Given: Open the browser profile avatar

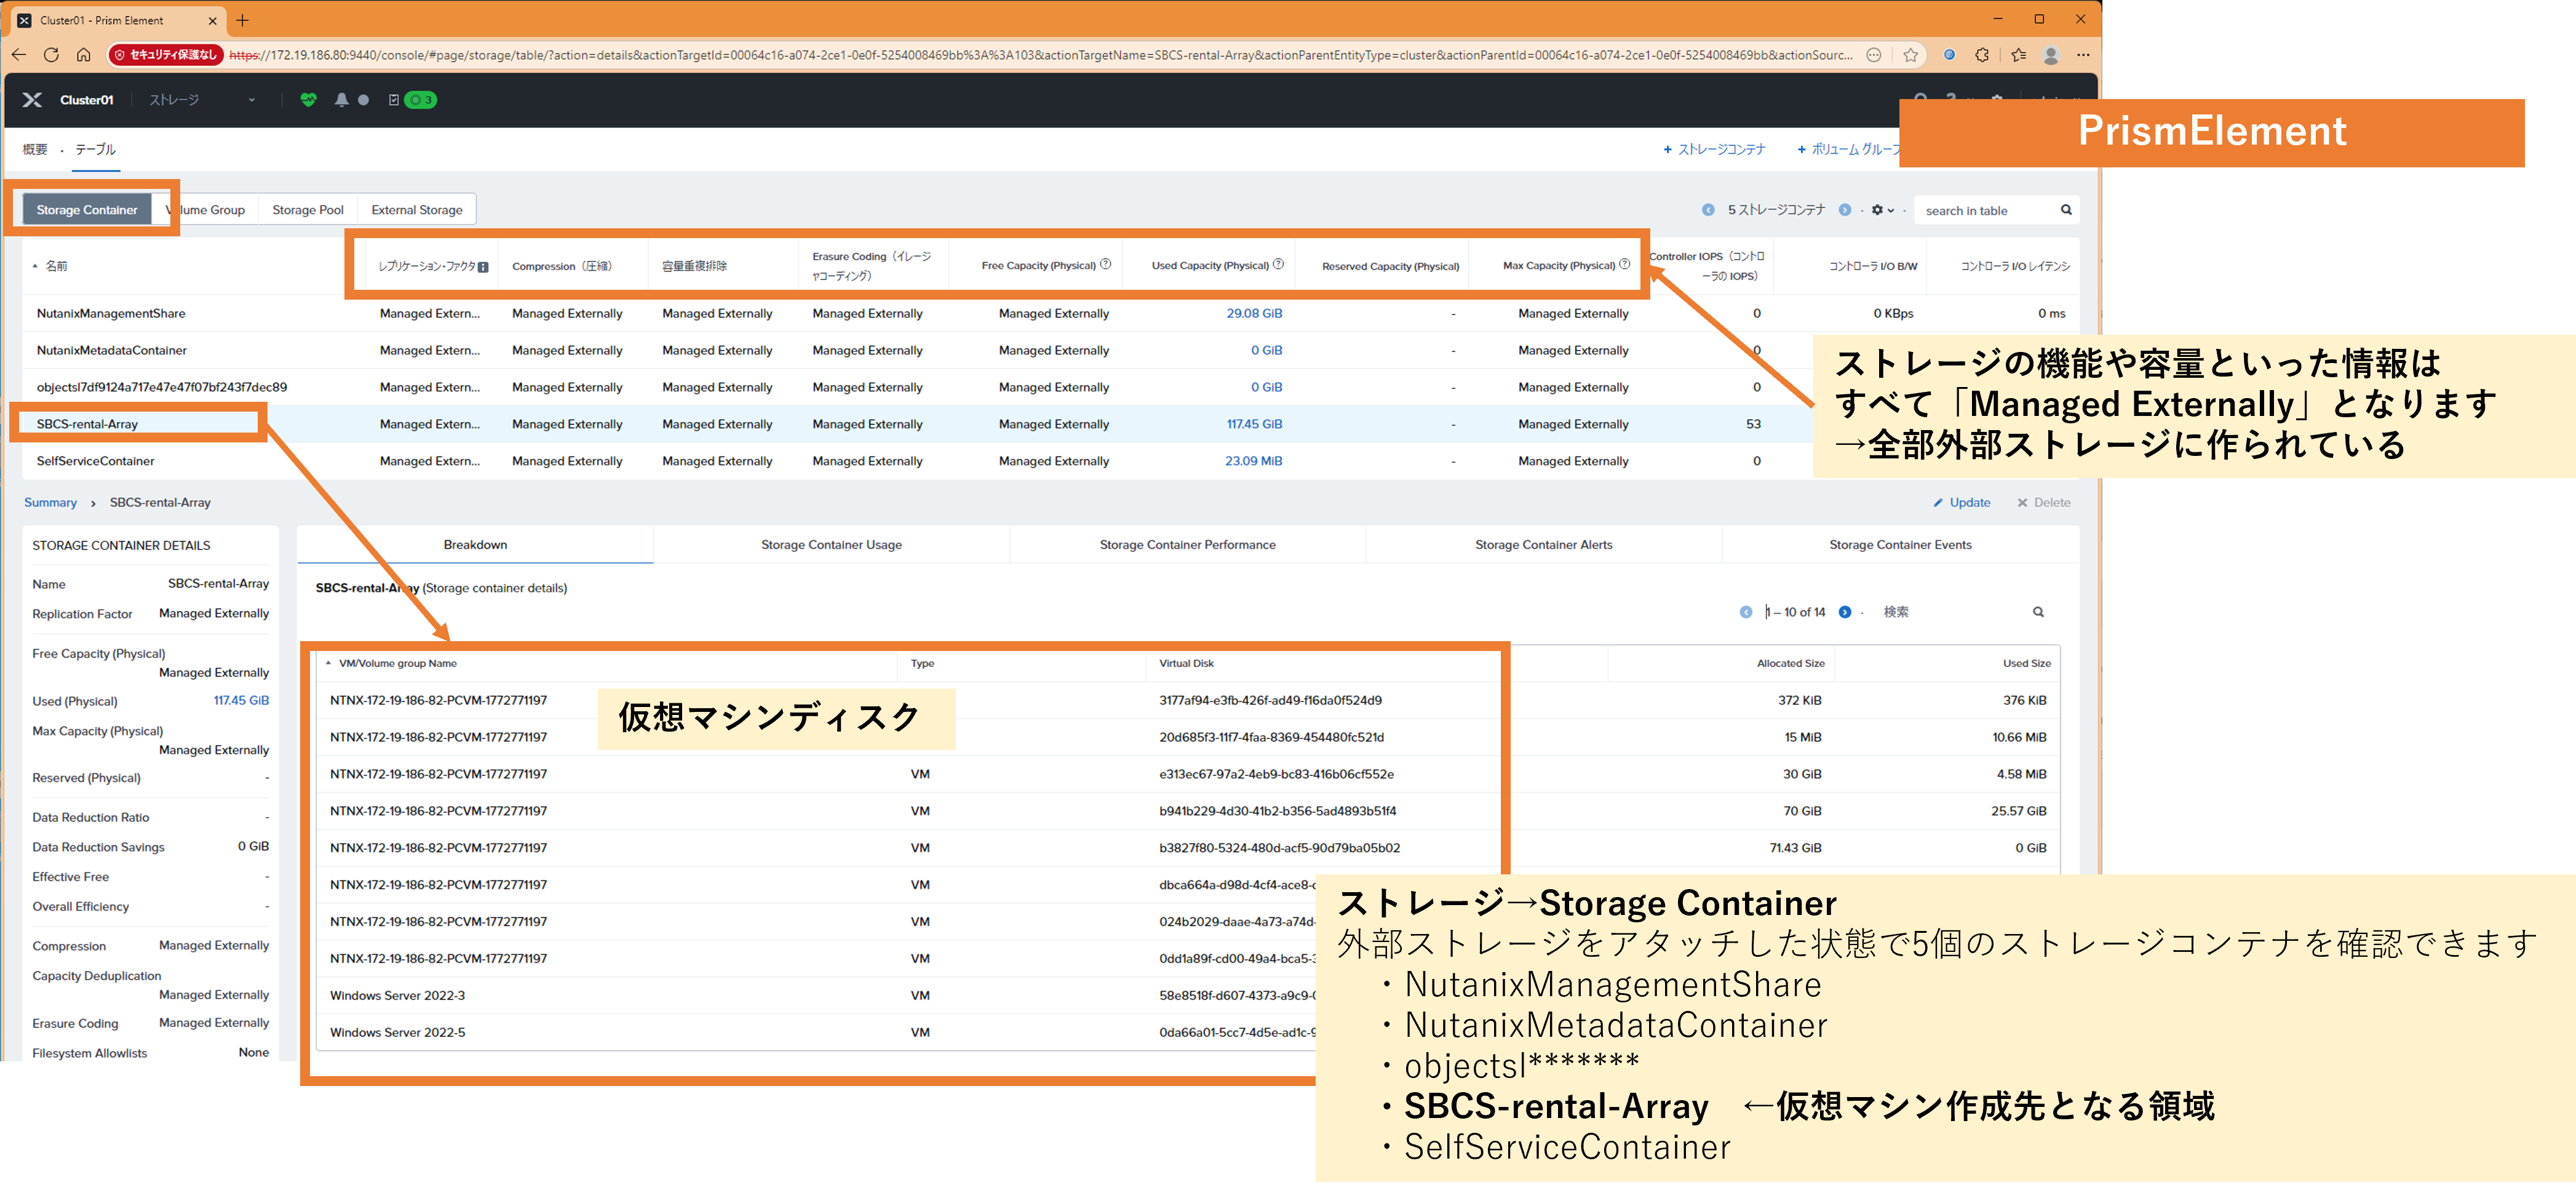Looking at the screenshot, I should point(2051,55).
